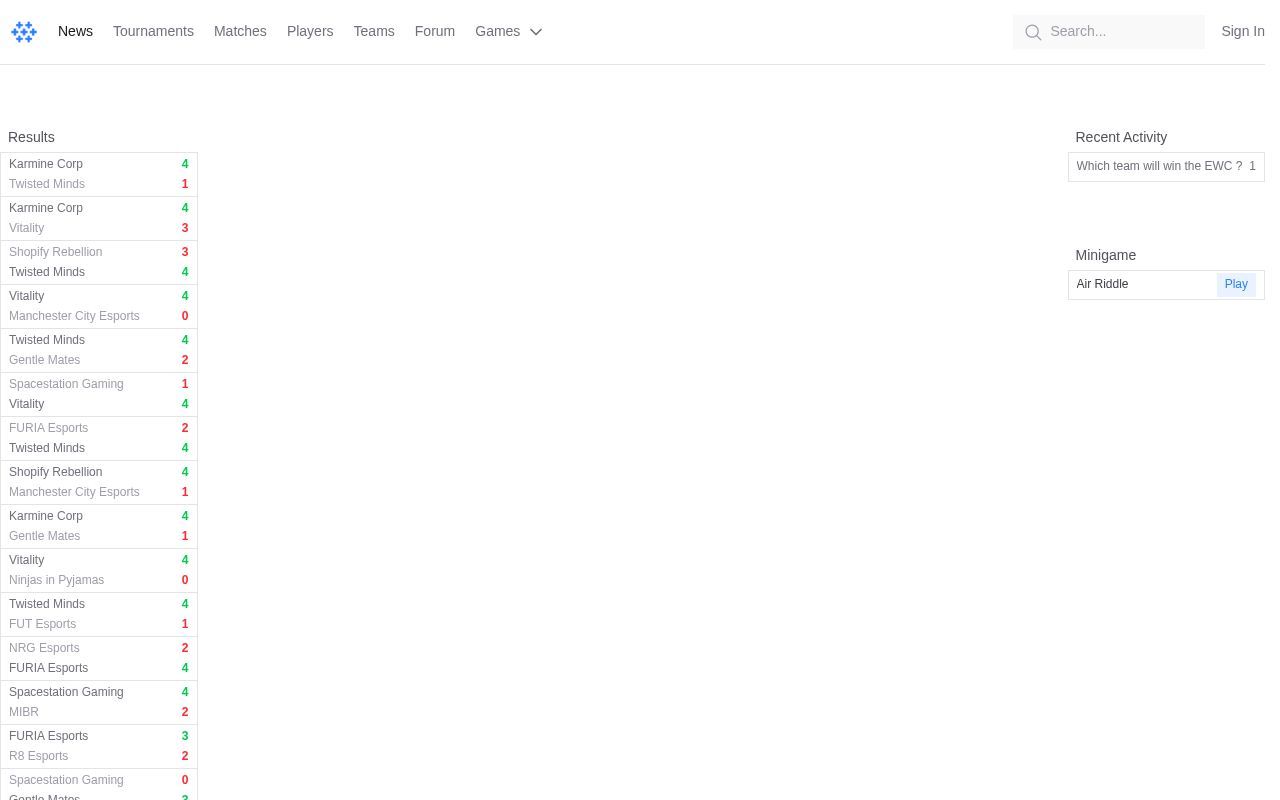Open the Tournaments page

tap(153, 31)
